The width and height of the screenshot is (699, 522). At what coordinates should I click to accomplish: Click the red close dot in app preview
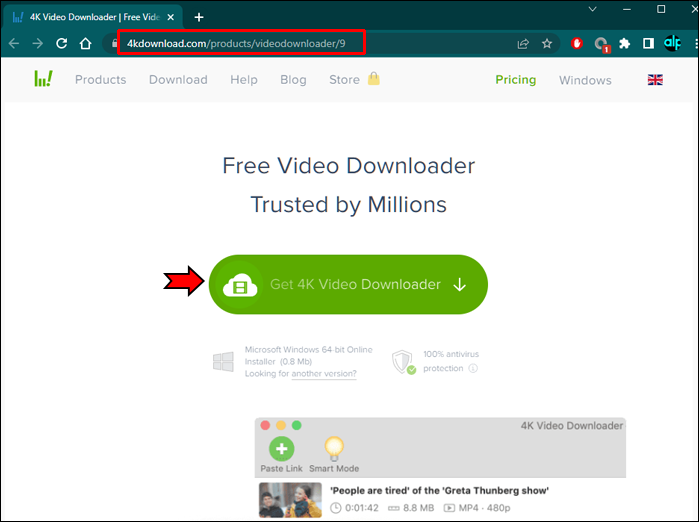point(265,425)
